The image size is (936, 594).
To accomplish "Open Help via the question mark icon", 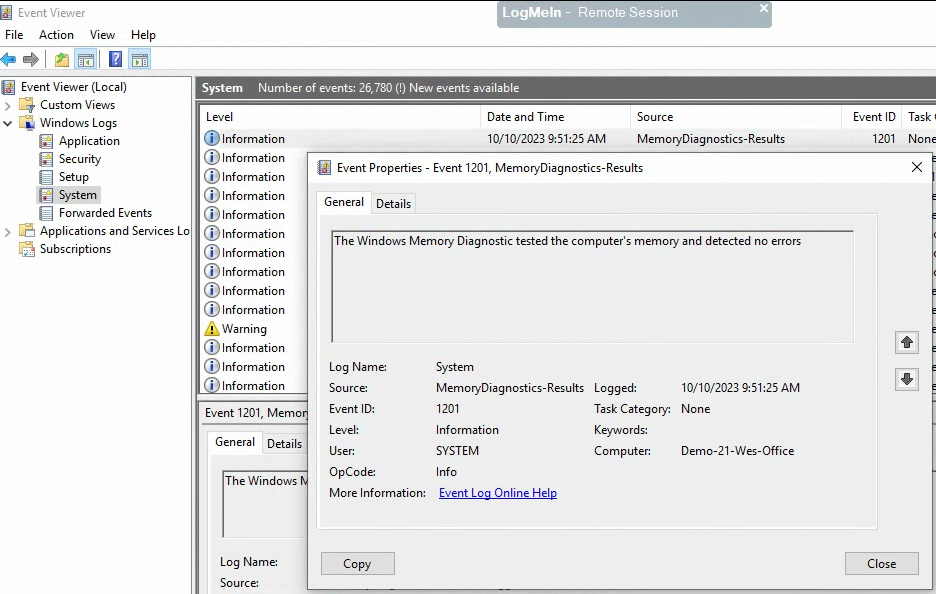I will [116, 60].
